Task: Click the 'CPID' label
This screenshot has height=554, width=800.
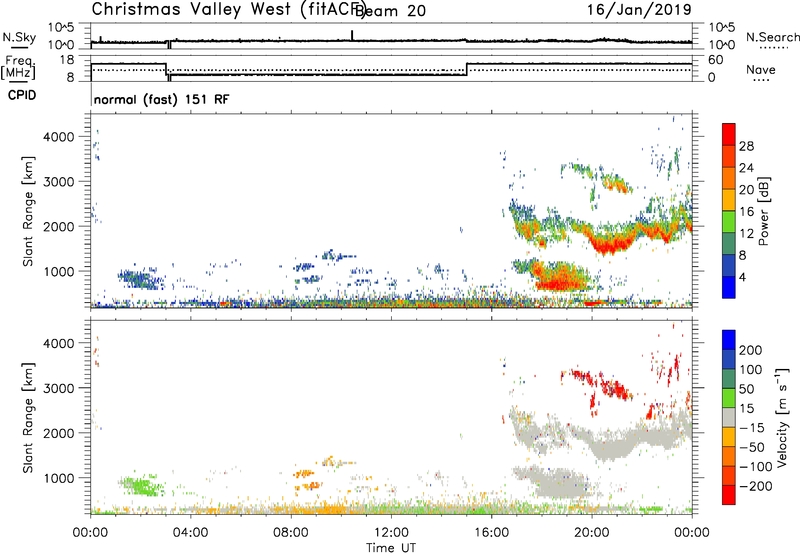Action: tap(22, 95)
